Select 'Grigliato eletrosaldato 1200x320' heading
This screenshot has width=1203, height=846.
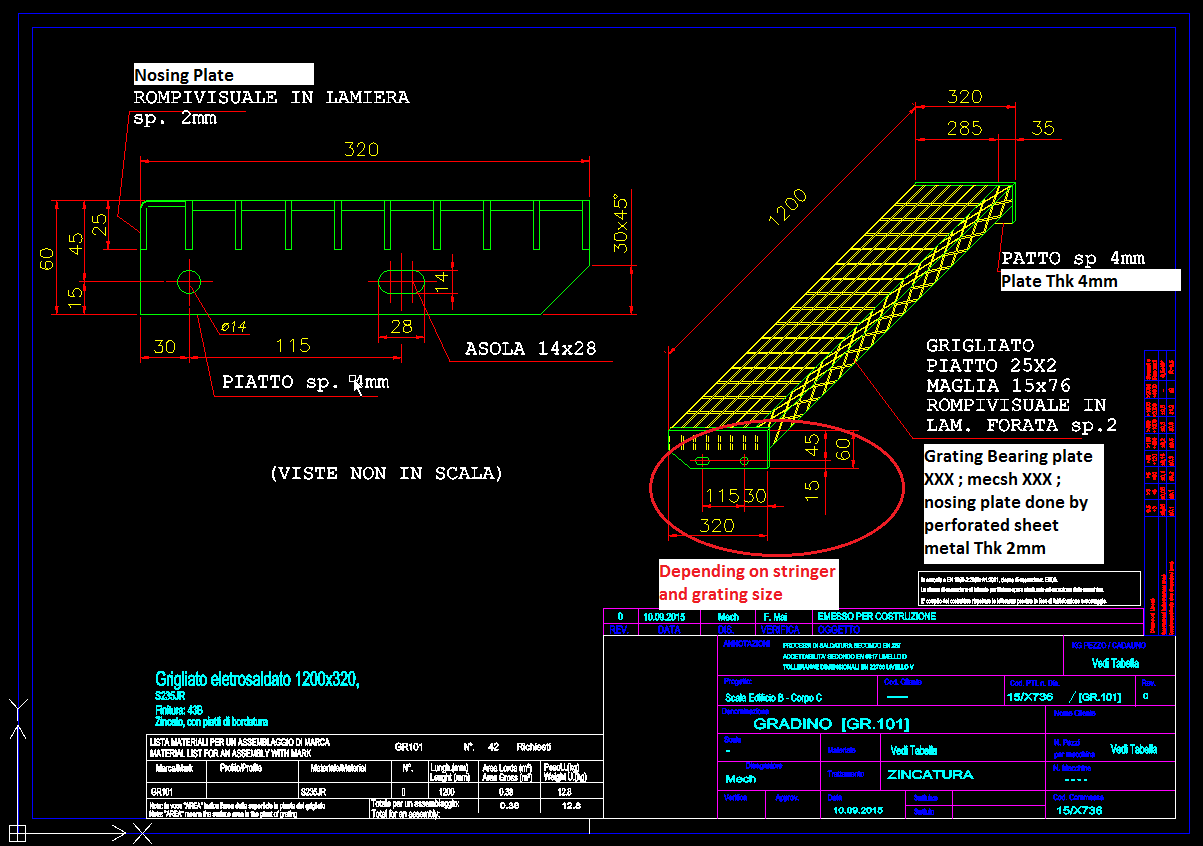256,679
